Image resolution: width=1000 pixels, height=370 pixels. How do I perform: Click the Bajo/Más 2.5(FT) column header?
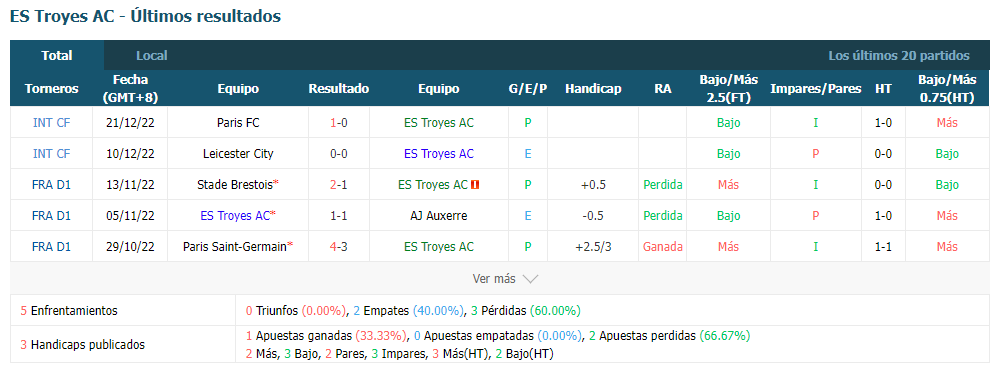pyautogui.click(x=728, y=89)
